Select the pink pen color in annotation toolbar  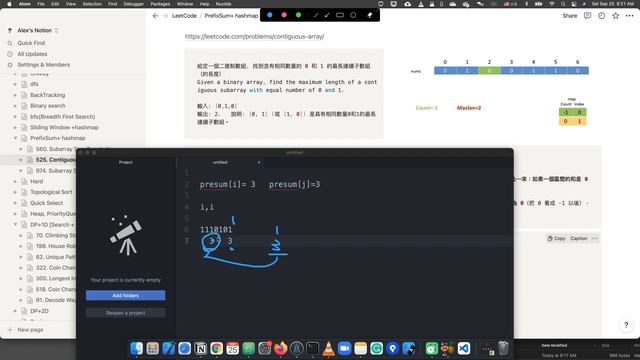(x=284, y=15)
